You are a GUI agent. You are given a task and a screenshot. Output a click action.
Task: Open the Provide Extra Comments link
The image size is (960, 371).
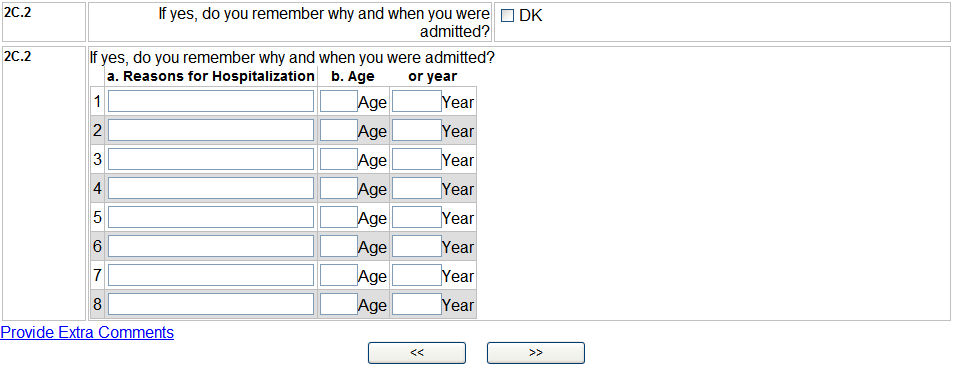tap(87, 332)
